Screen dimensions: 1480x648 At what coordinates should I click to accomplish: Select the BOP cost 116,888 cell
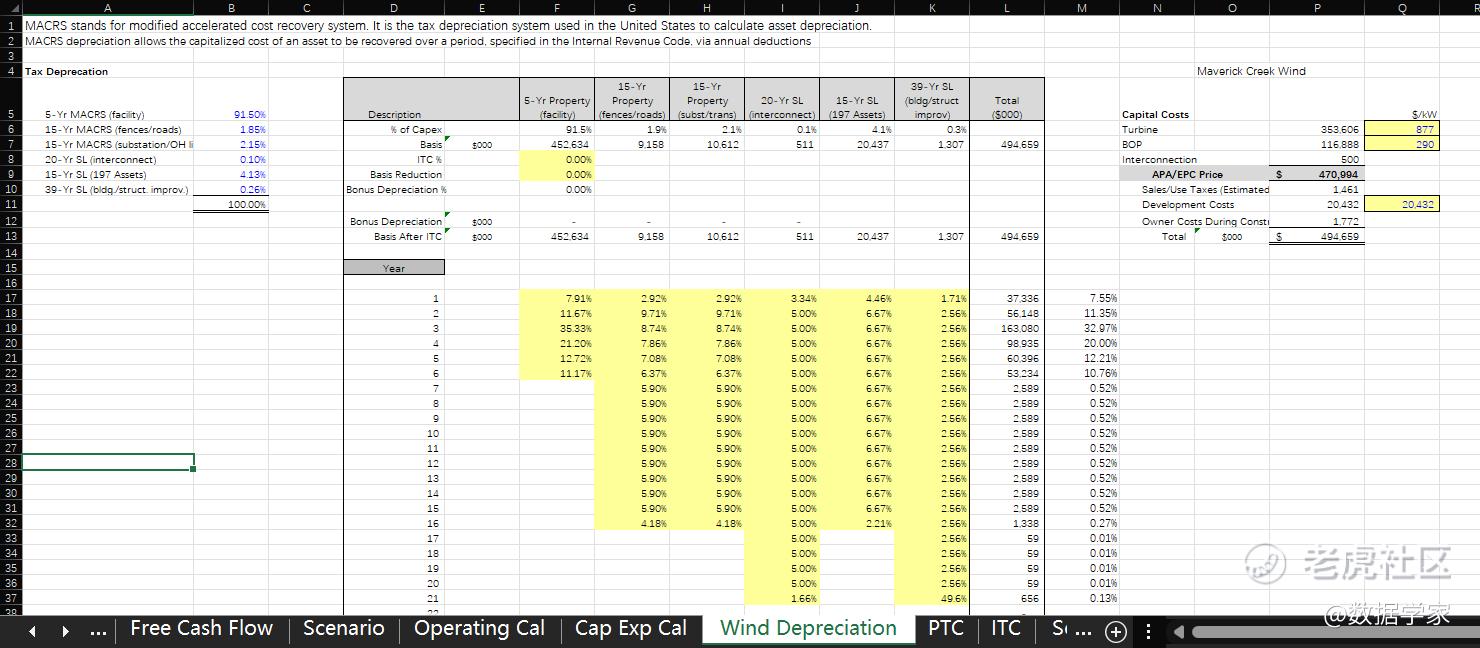[x=1316, y=144]
